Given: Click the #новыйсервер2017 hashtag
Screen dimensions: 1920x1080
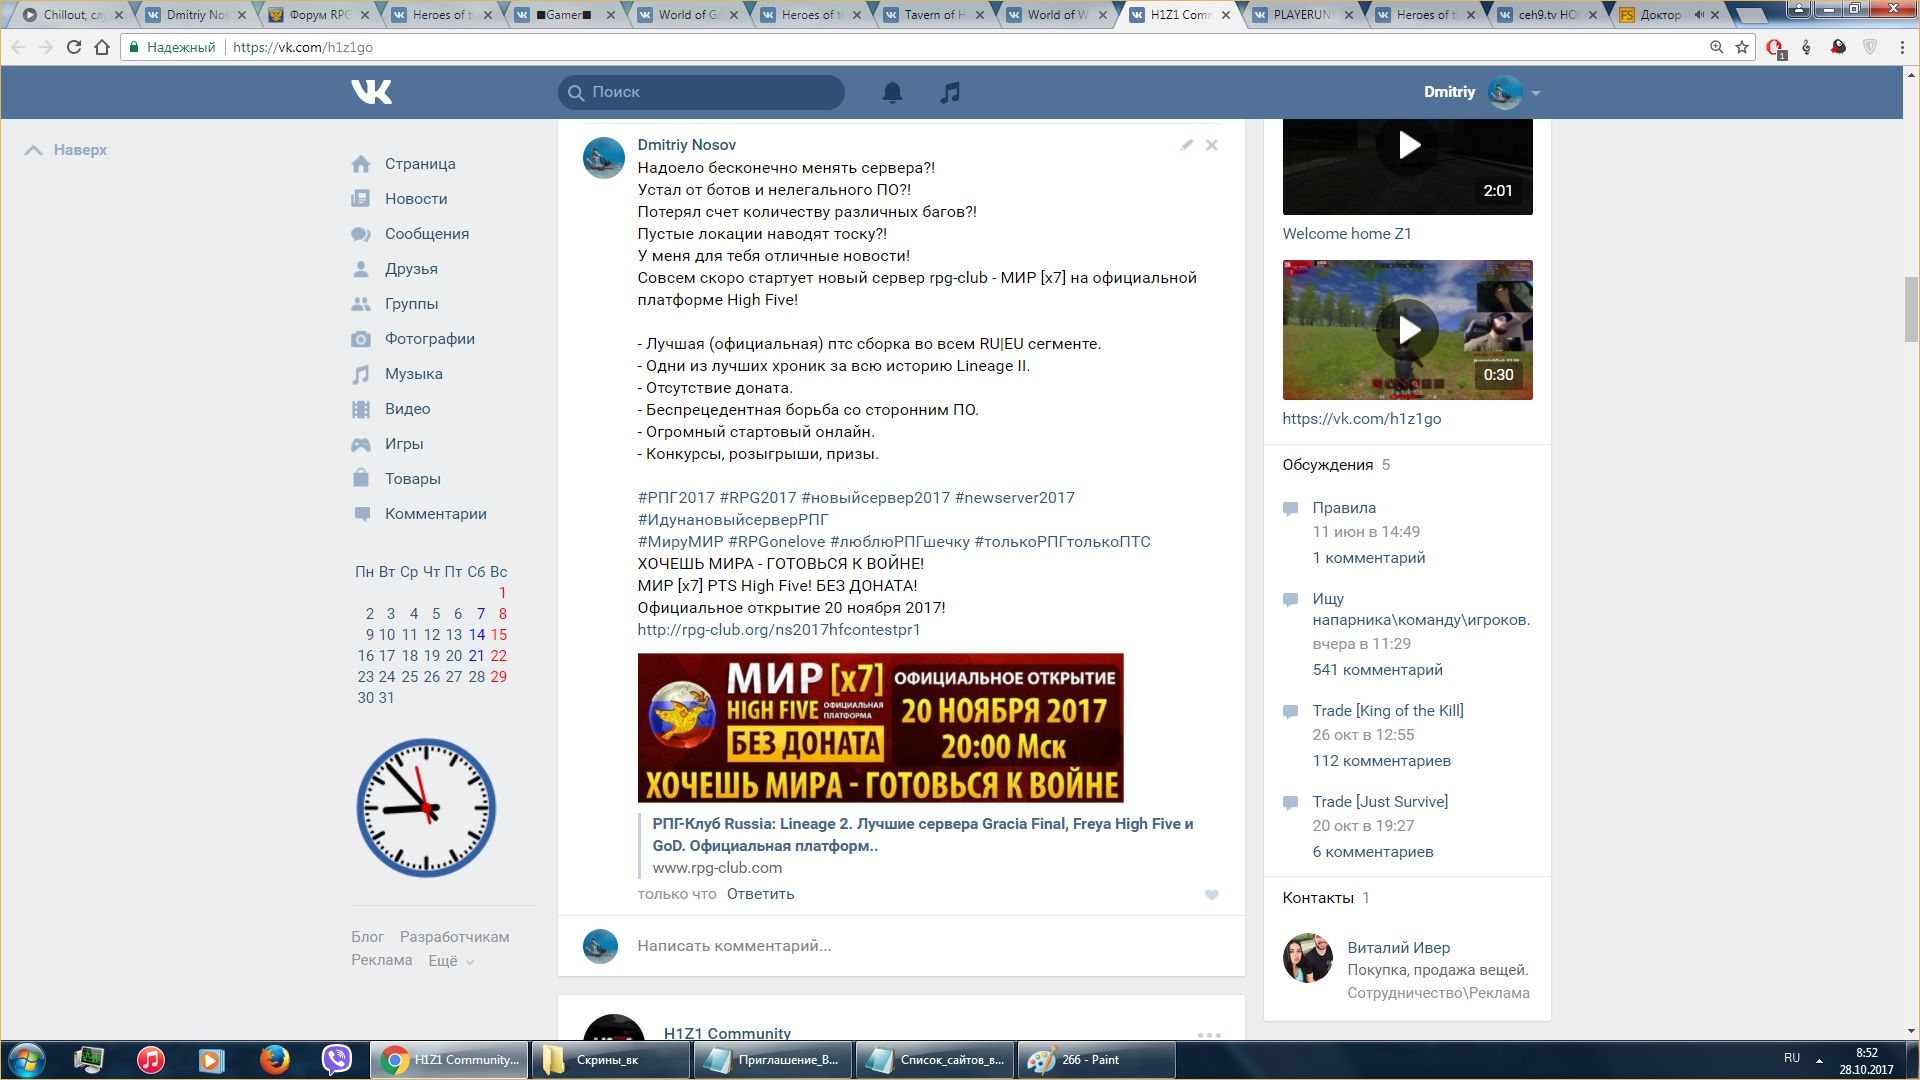Looking at the screenshot, I should 876,498.
